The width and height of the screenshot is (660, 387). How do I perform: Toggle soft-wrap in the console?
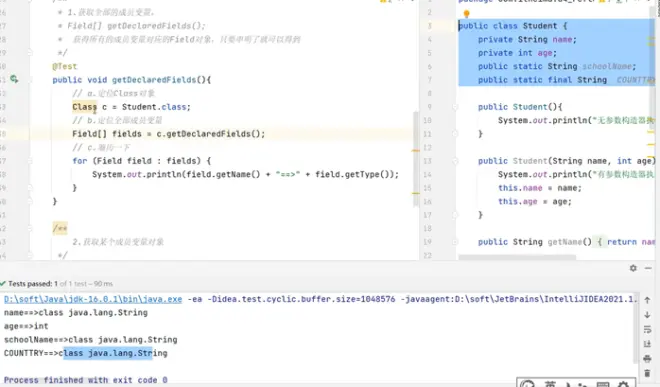[x=647, y=330]
